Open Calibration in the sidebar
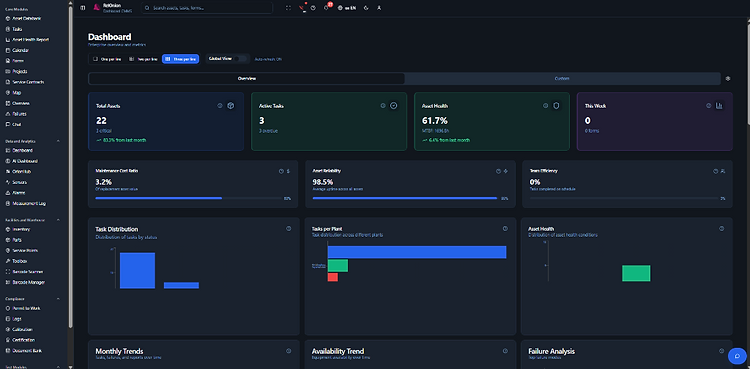 pyautogui.click(x=20, y=329)
